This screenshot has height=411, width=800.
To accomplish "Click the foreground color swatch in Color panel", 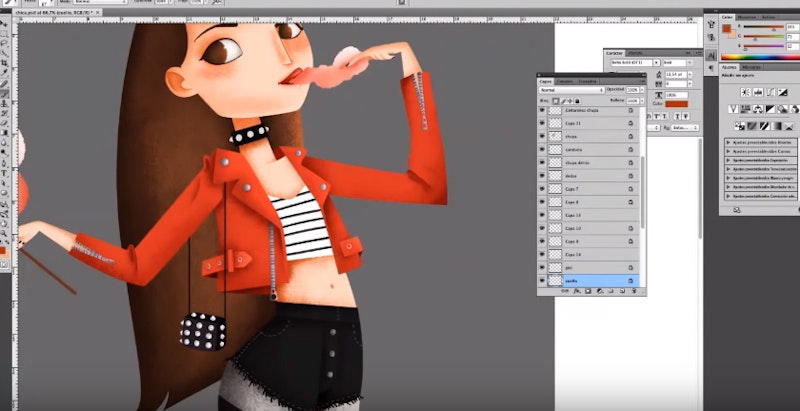I will point(727,30).
